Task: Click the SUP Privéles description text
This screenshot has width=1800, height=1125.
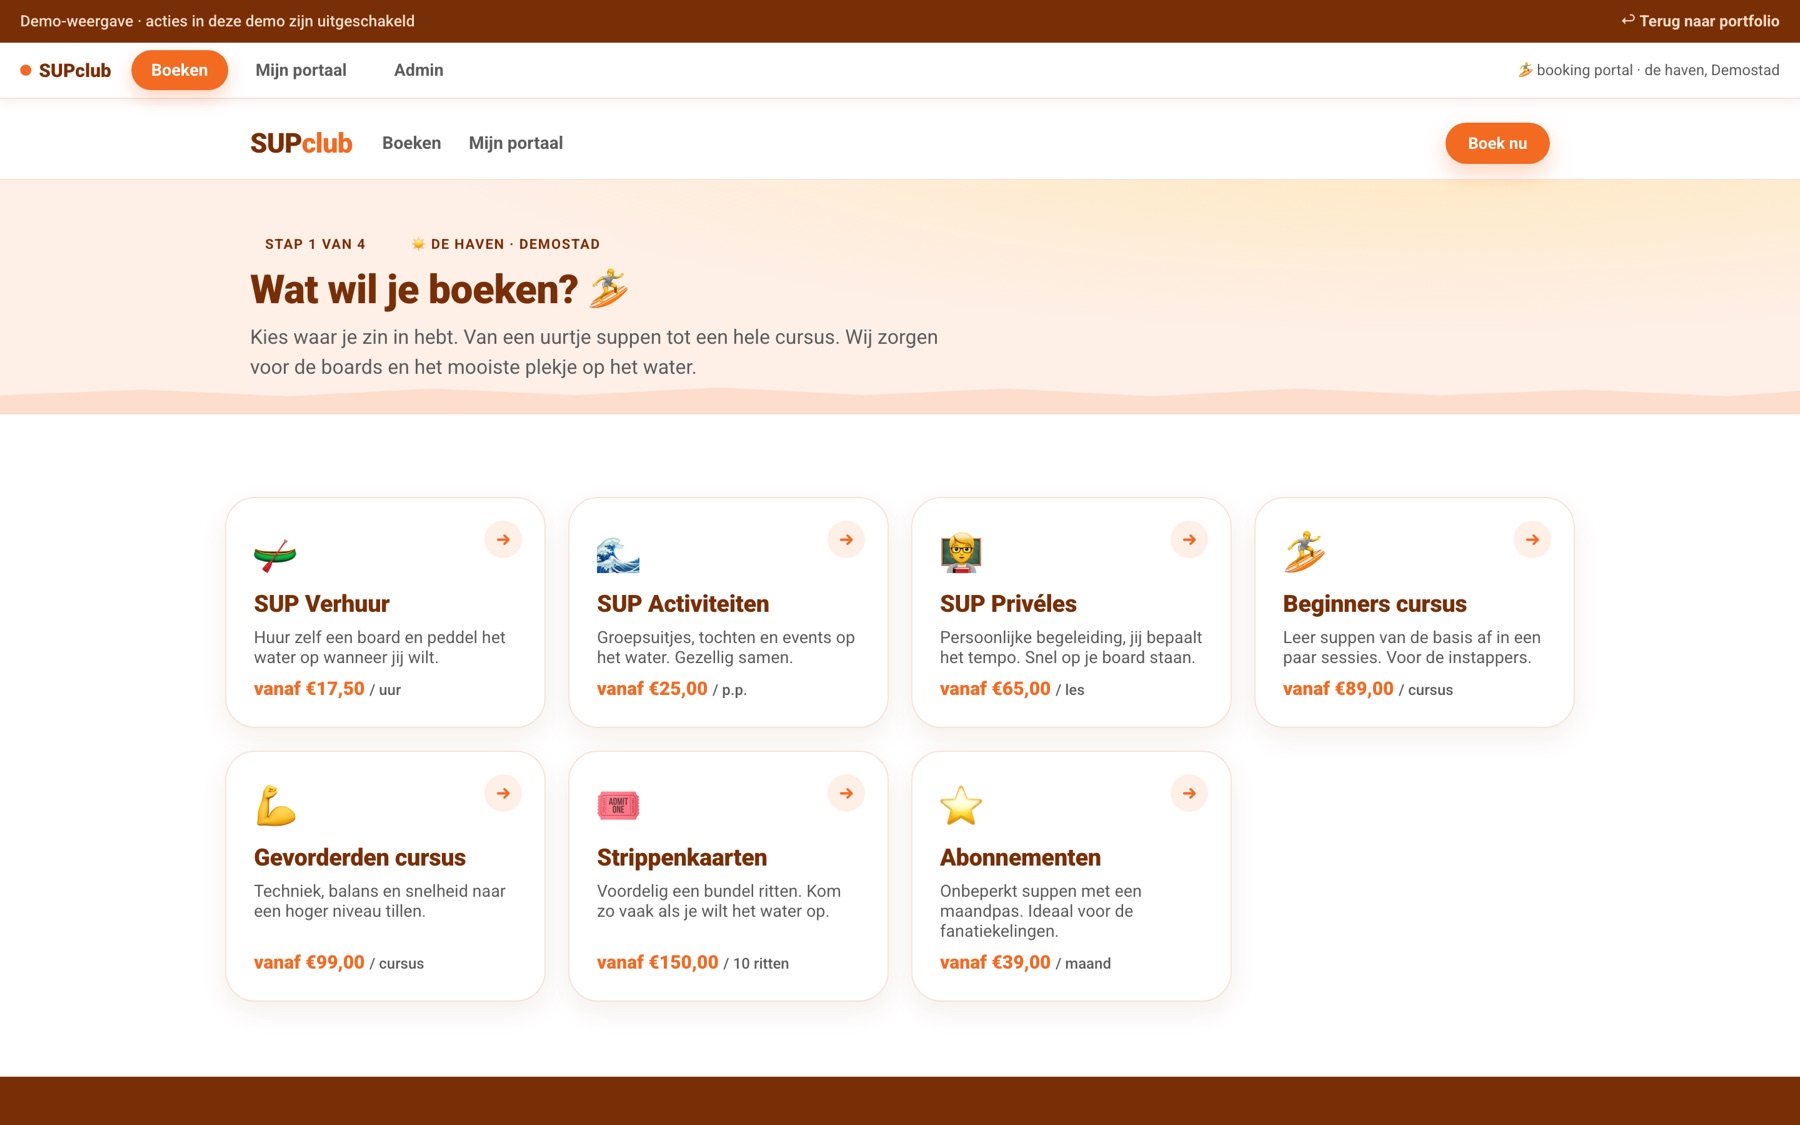Action: (x=1071, y=648)
